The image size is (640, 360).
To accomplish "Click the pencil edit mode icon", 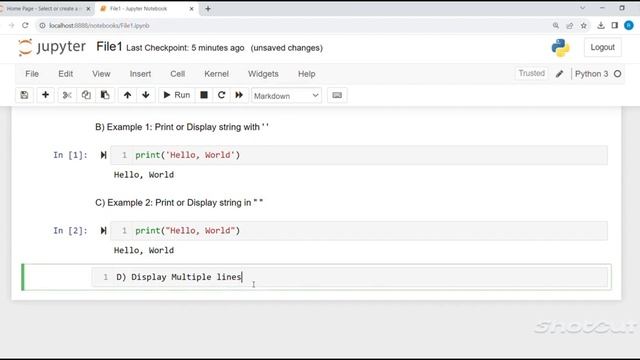I will [x=560, y=74].
